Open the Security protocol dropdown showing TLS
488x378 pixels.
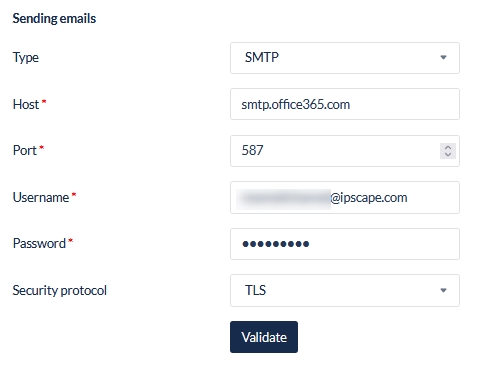[x=345, y=290]
